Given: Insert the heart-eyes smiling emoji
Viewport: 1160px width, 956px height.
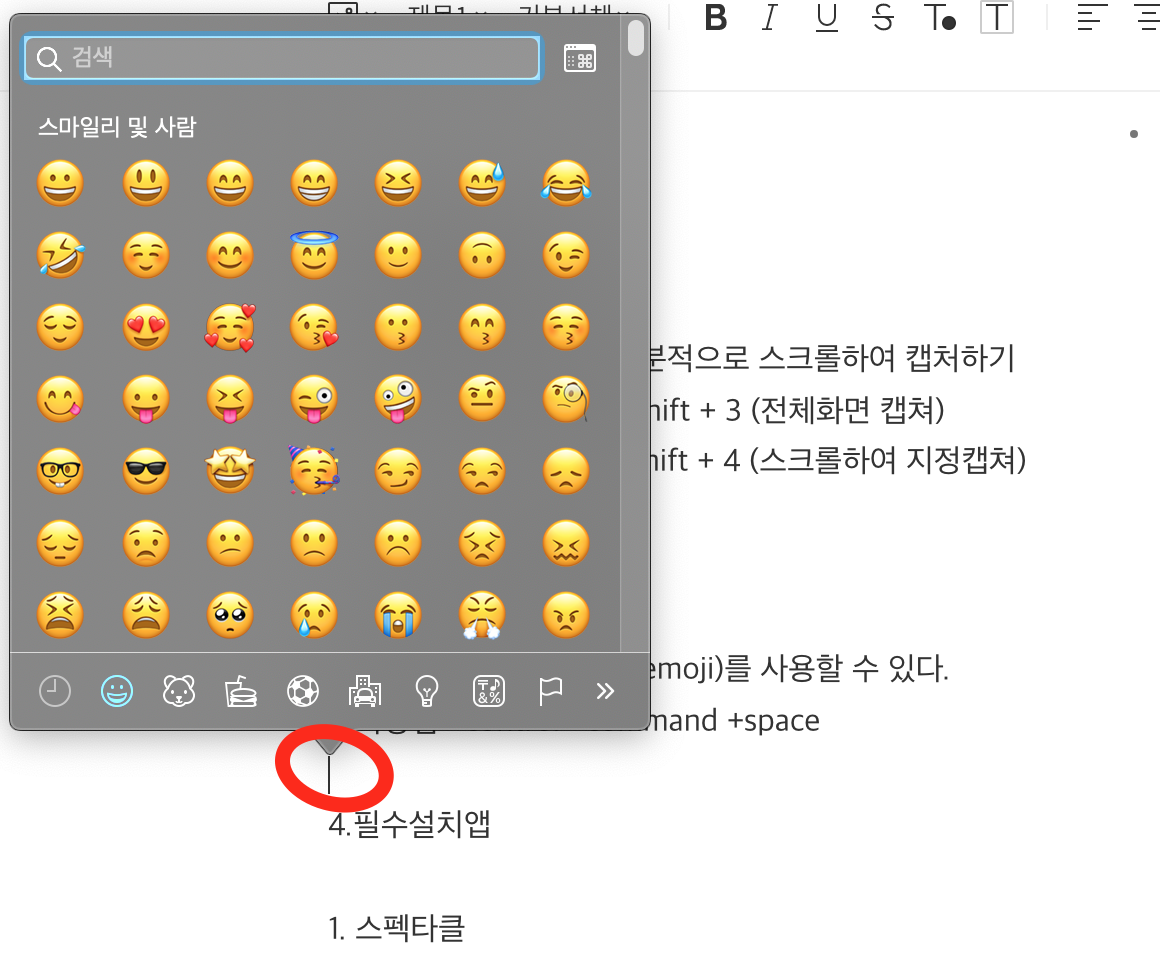Looking at the screenshot, I should [x=146, y=326].
